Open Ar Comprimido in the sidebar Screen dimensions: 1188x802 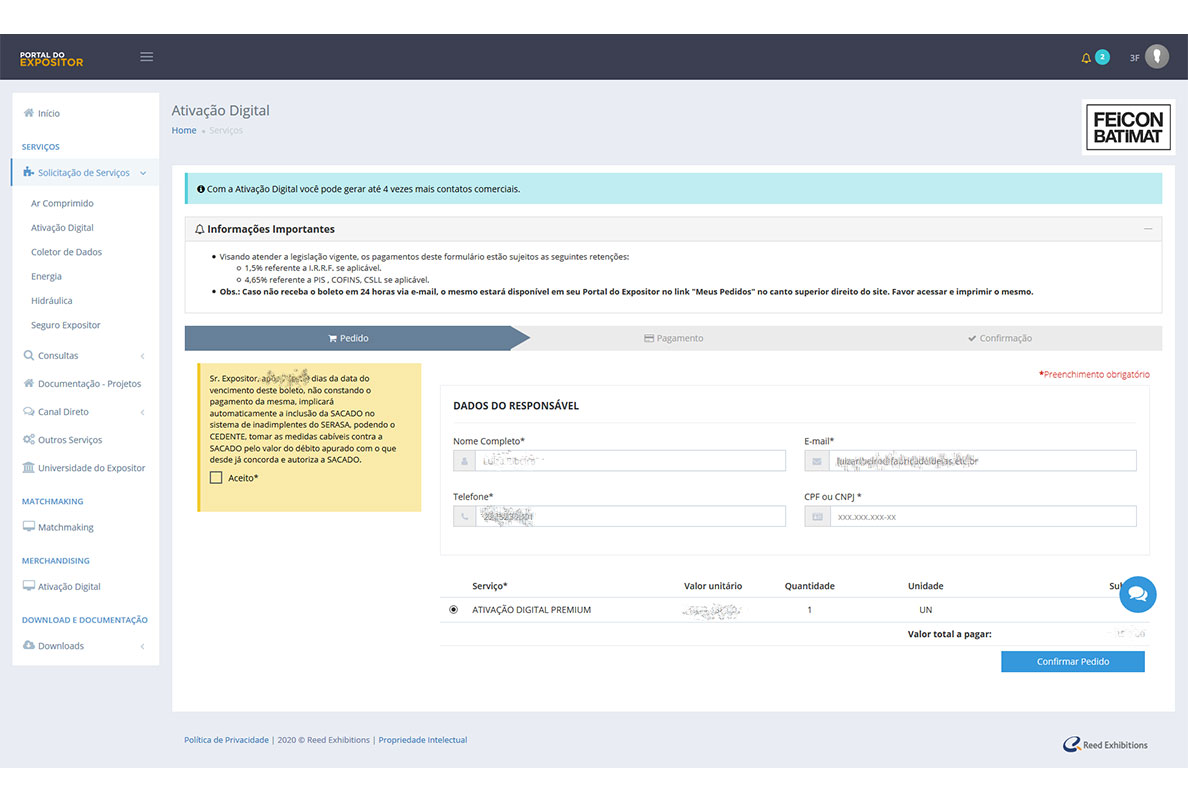tap(62, 203)
